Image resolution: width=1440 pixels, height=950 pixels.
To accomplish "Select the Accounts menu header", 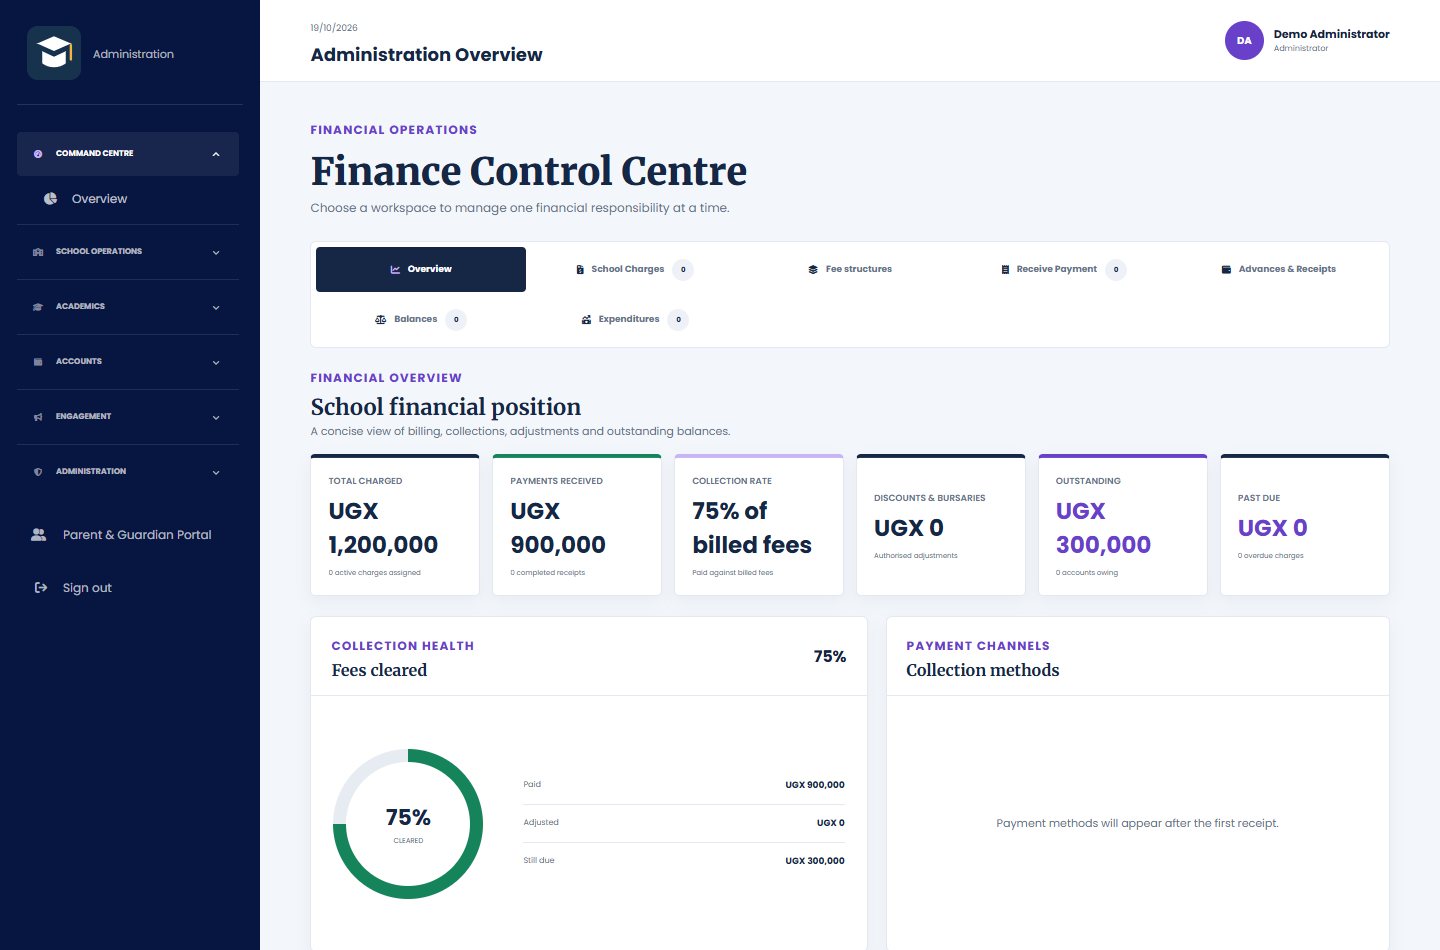I will point(128,362).
